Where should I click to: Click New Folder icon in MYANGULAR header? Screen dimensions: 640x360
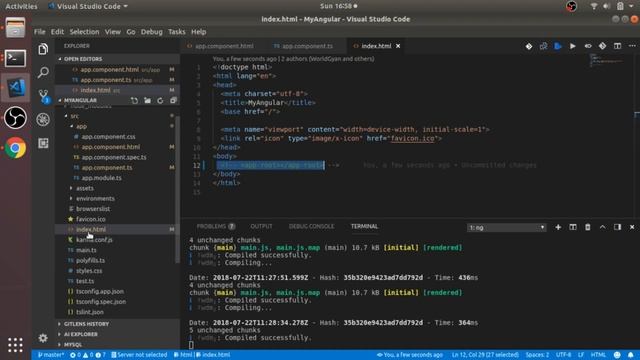pos(147,100)
